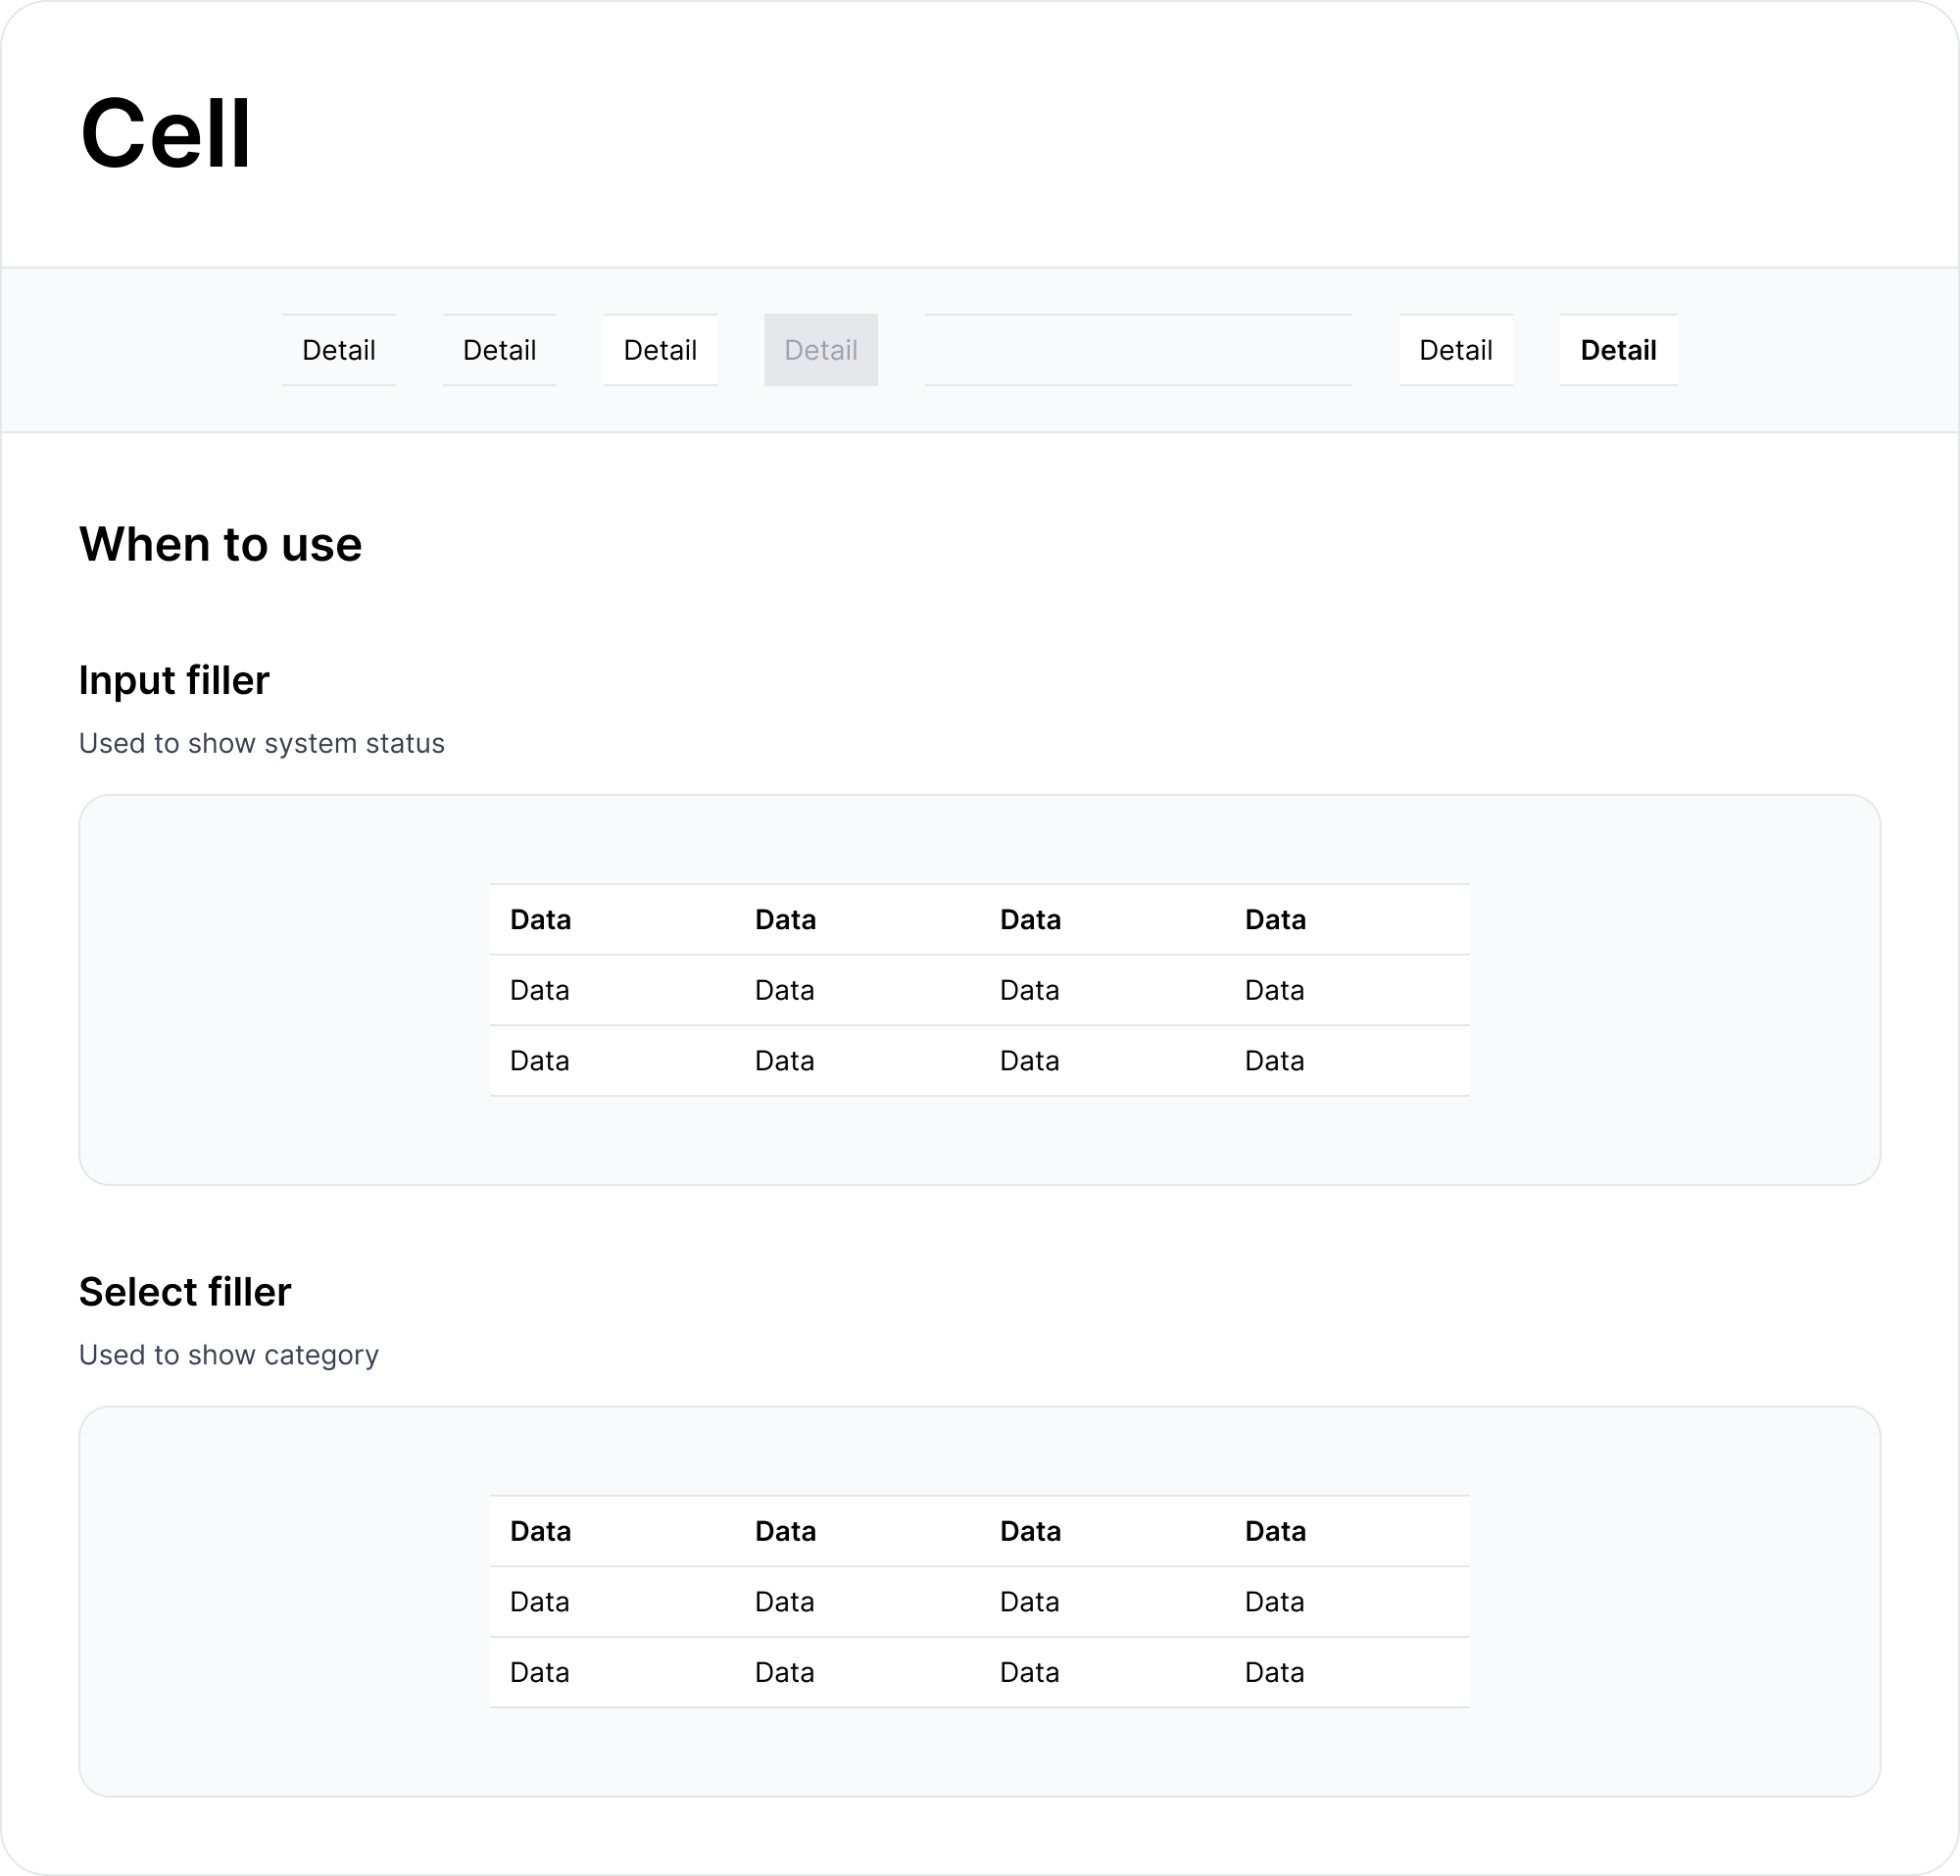
Task: Click inside the empty input field
Action: pyautogui.click(x=1138, y=350)
